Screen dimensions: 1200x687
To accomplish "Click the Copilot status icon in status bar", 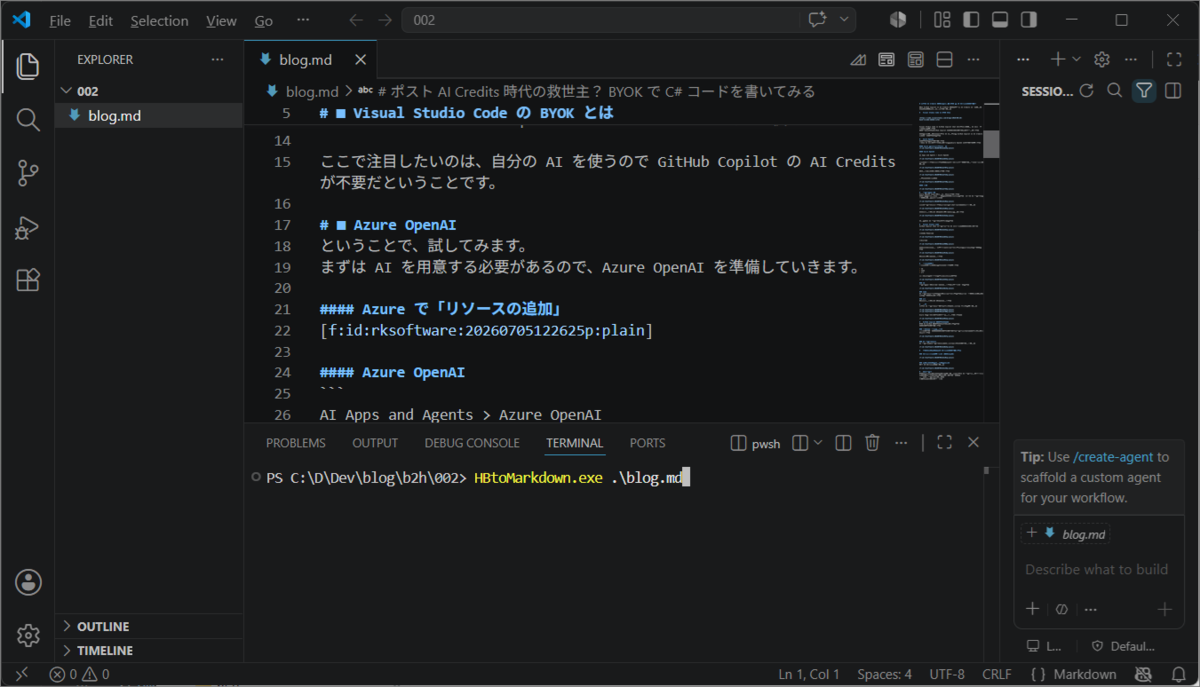I will 1144,674.
